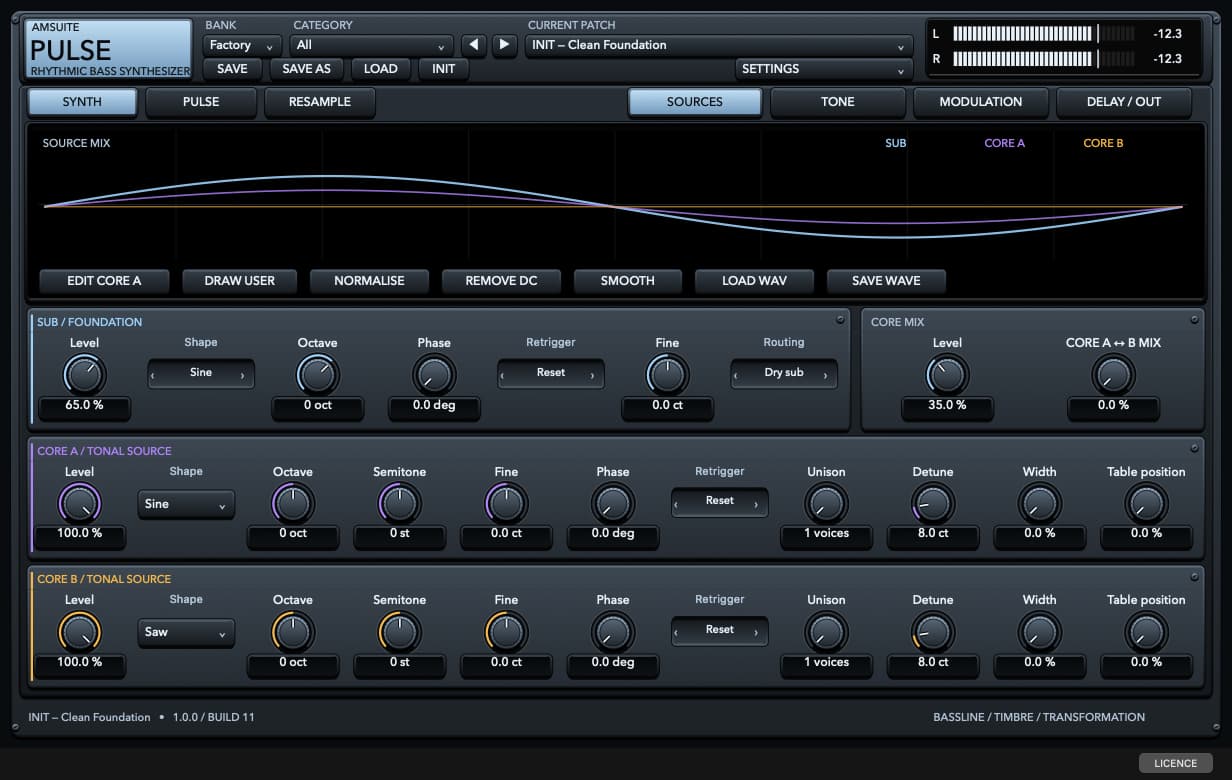The width and height of the screenshot is (1232, 780).
Task: Click the Core B Width knob
Action: pyautogui.click(x=1039, y=632)
